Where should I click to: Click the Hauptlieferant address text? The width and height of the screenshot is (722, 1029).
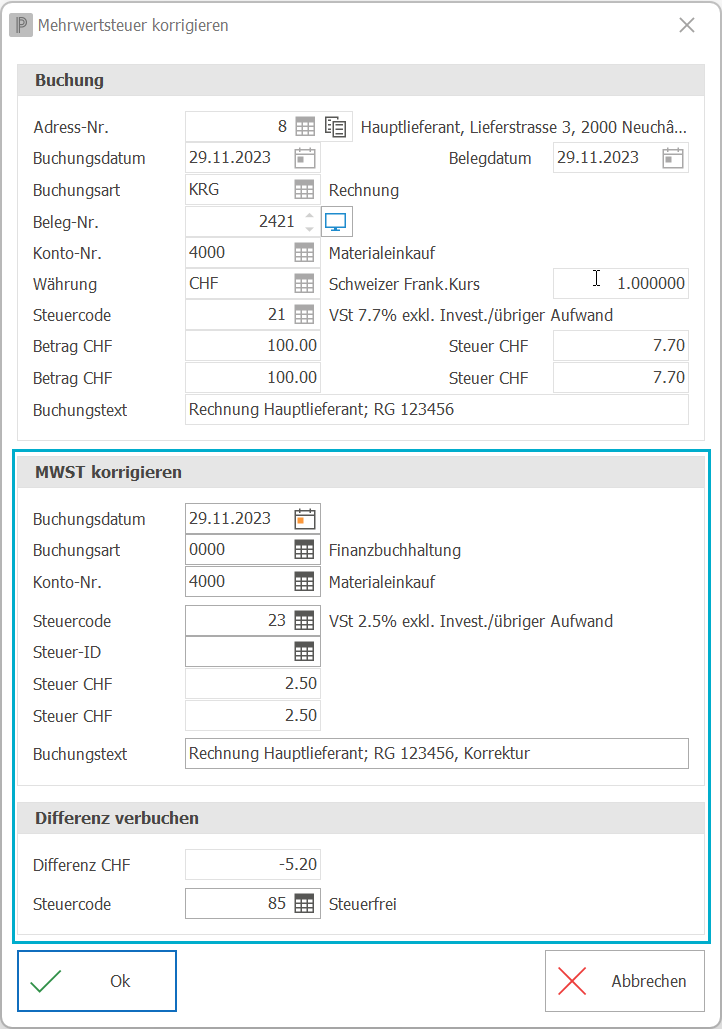[x=524, y=127]
